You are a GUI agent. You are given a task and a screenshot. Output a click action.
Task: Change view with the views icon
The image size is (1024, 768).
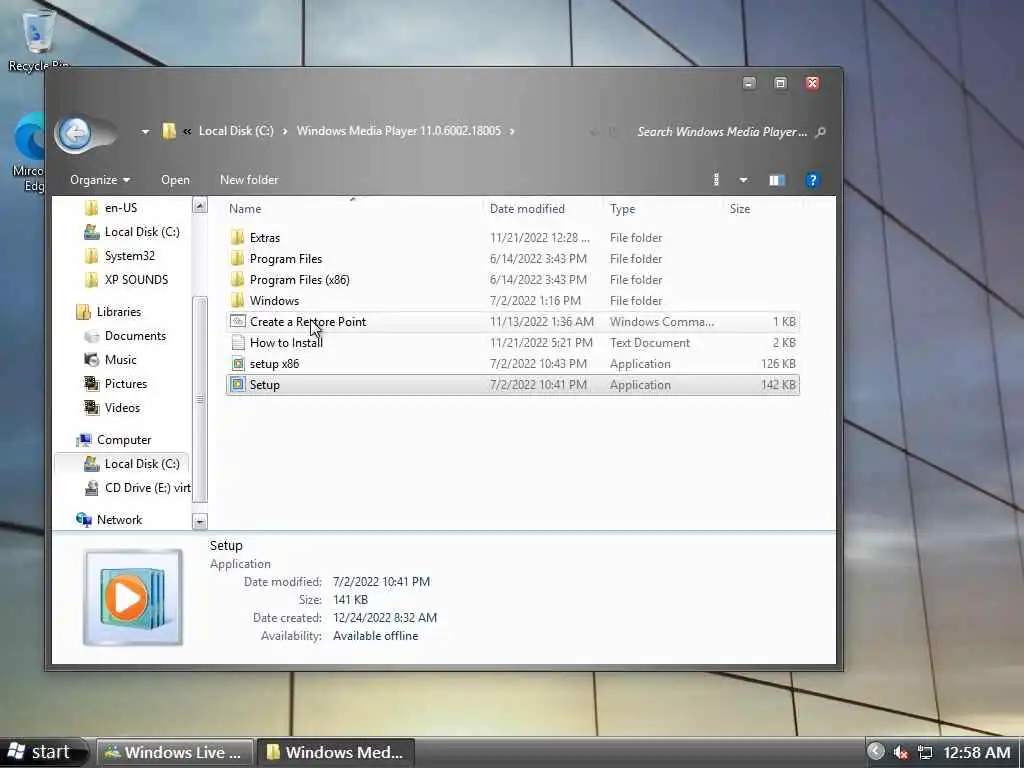click(716, 180)
